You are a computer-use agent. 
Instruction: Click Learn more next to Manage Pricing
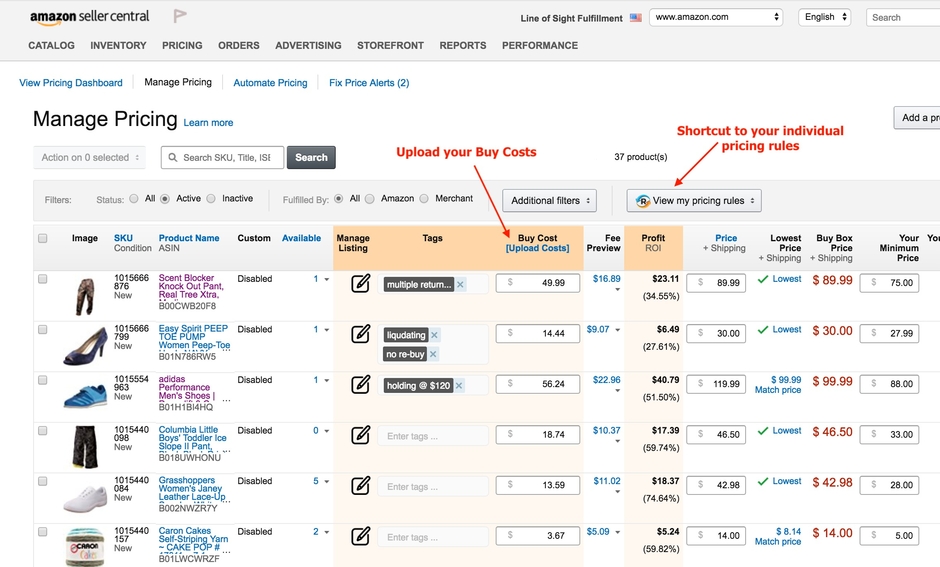(x=208, y=123)
